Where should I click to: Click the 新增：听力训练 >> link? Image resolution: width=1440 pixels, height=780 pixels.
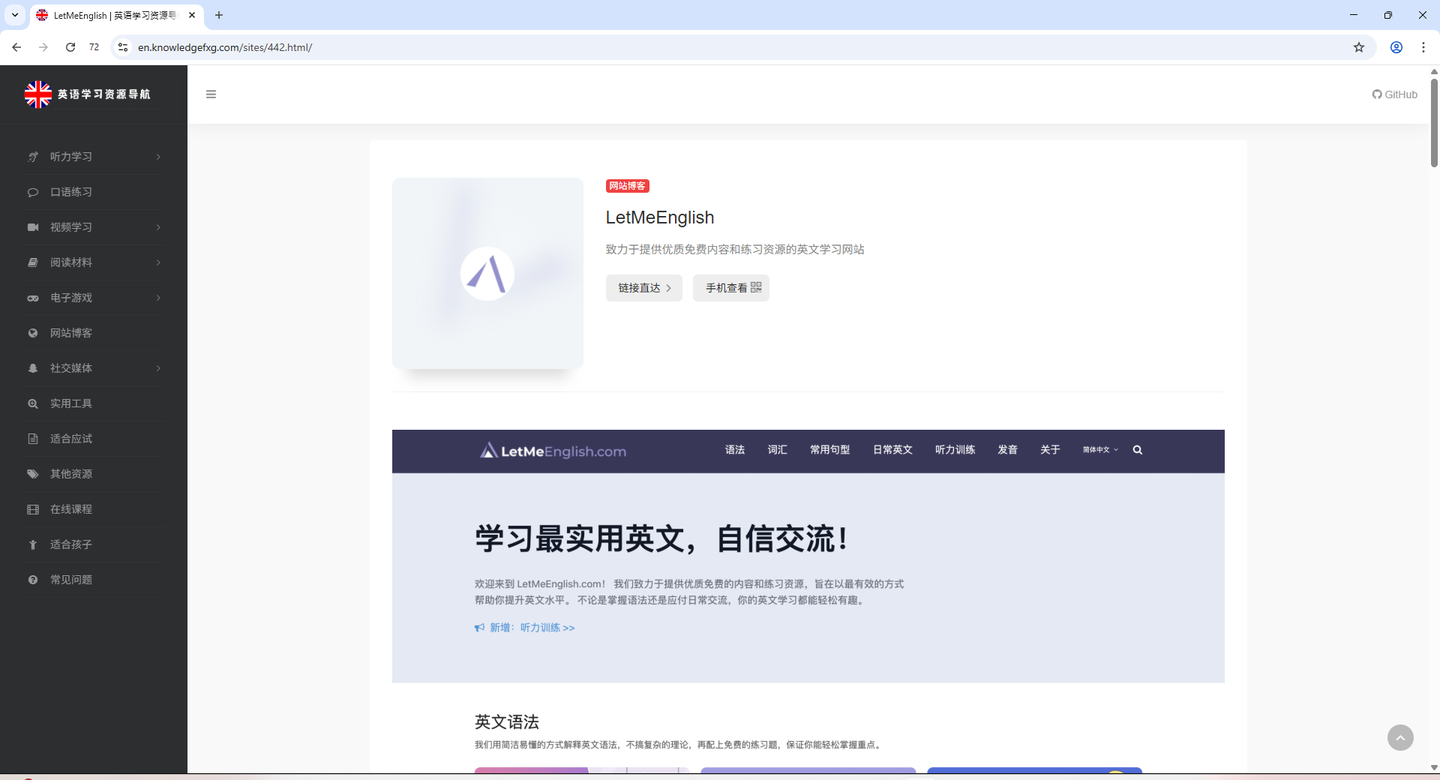pyautogui.click(x=525, y=628)
